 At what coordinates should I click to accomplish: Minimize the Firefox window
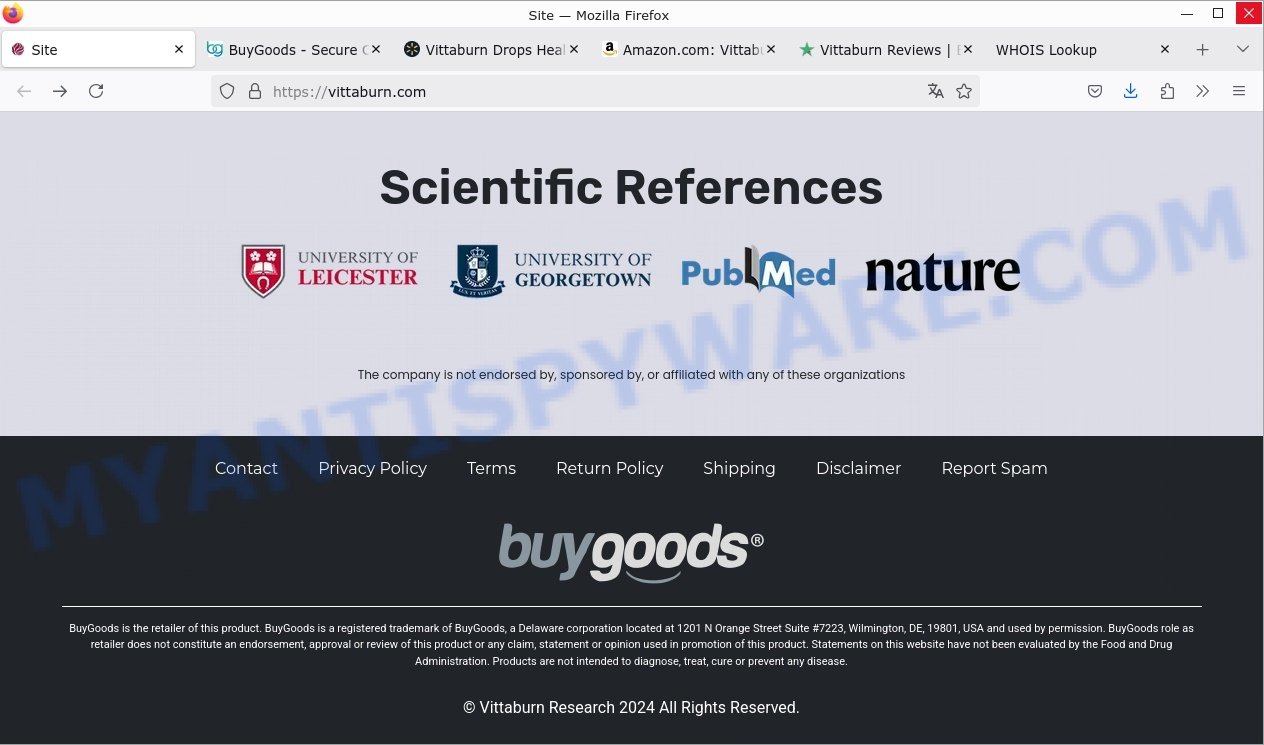[1187, 14]
